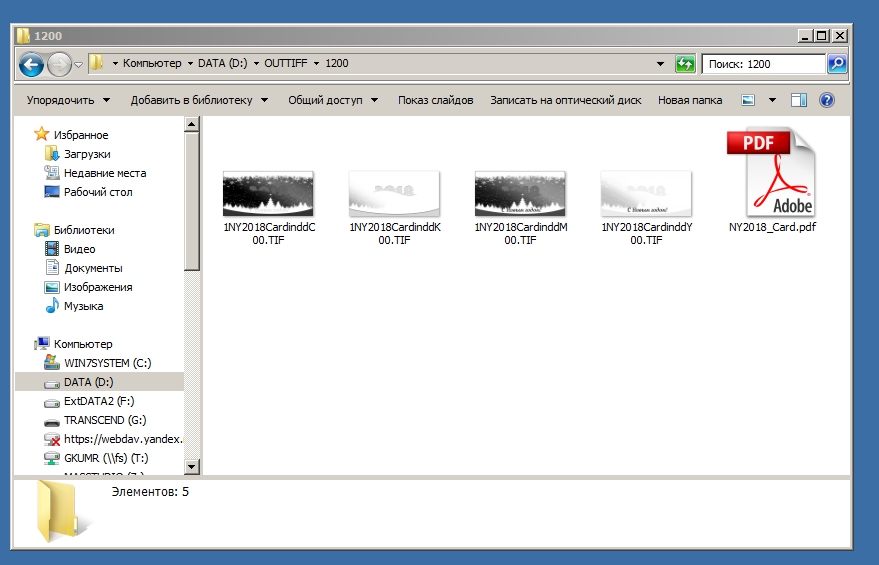Open drive 'ExtDATA2 (F:)'
This screenshot has width=879, height=565.
pos(89,401)
